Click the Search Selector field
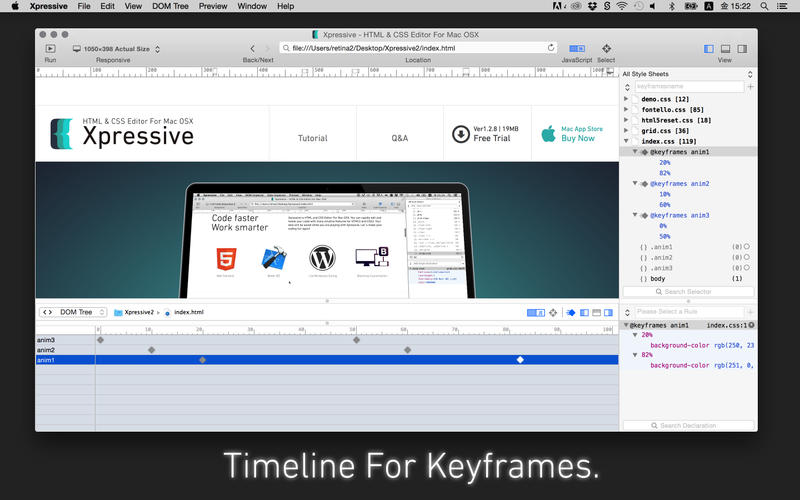Viewport: 800px width, 500px height. (x=688, y=292)
